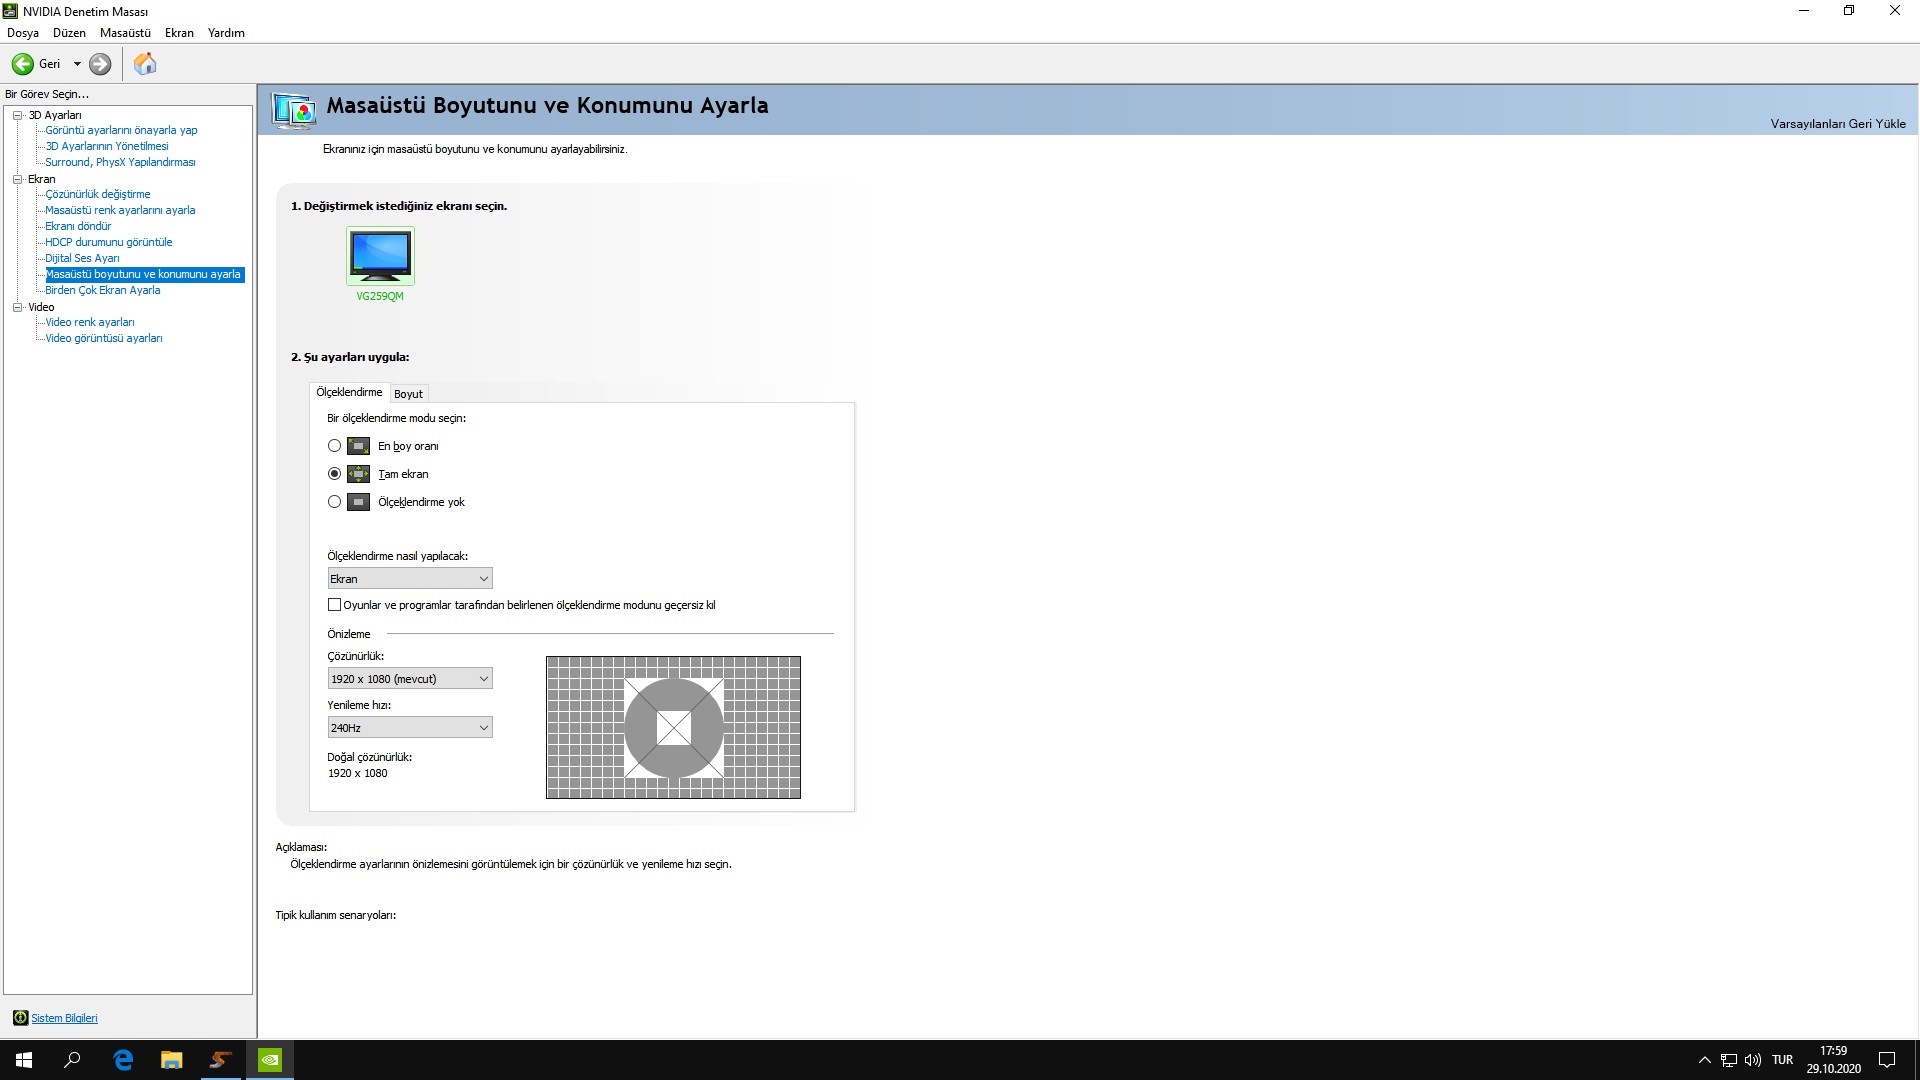Open the Masaüstü menu
The width and height of the screenshot is (1920, 1080).
[x=125, y=33]
